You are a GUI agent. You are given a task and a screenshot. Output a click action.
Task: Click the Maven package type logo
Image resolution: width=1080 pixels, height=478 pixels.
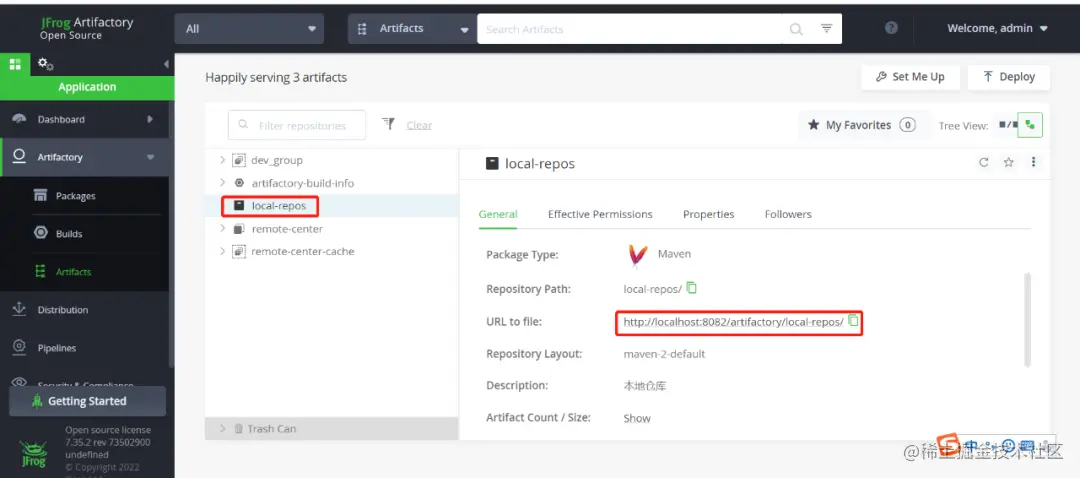pos(638,255)
